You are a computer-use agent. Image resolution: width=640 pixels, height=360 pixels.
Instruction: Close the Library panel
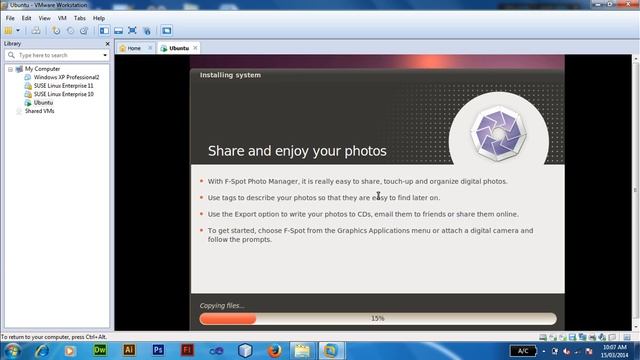point(107,44)
